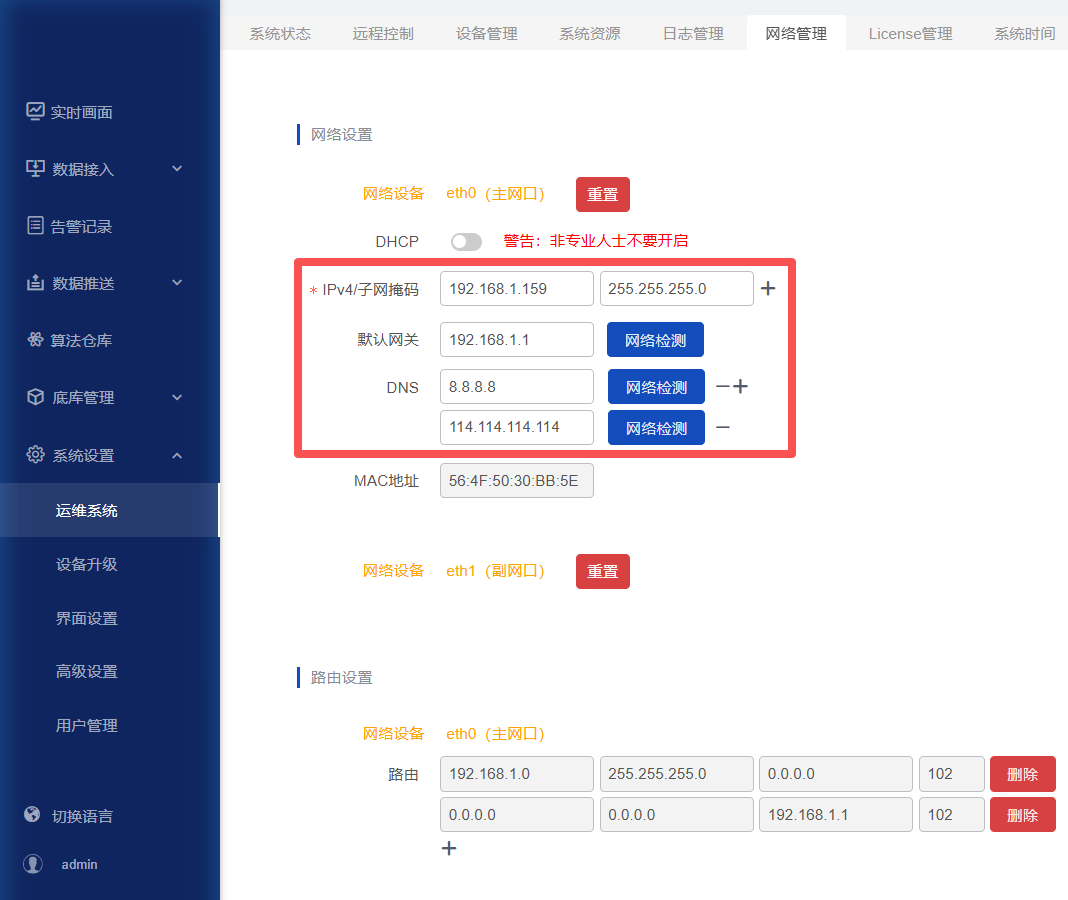Image resolution: width=1068 pixels, height=900 pixels.
Task: Switch to the License管理 tab
Action: click(x=910, y=33)
